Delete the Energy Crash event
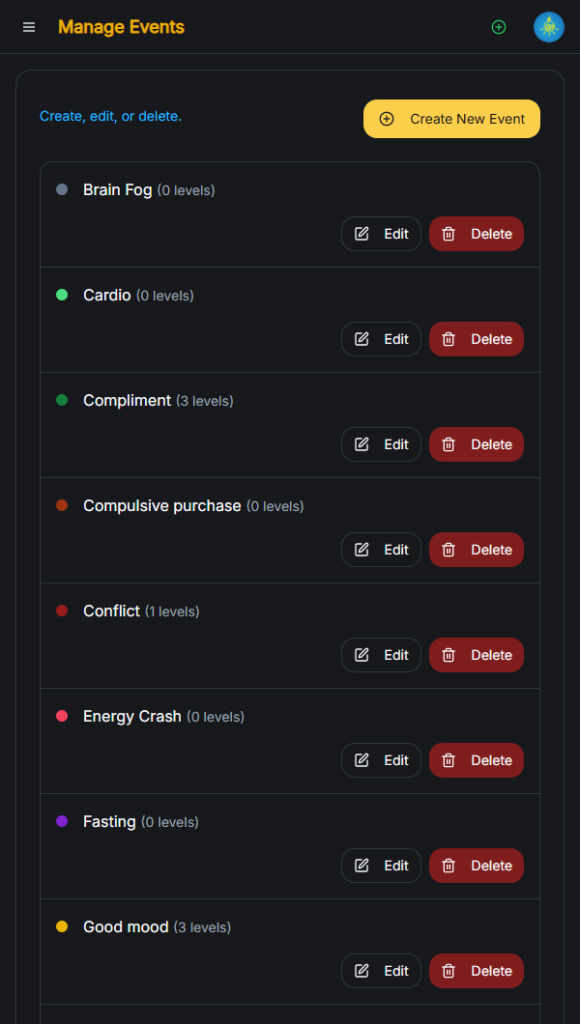580x1024 pixels. click(x=476, y=760)
